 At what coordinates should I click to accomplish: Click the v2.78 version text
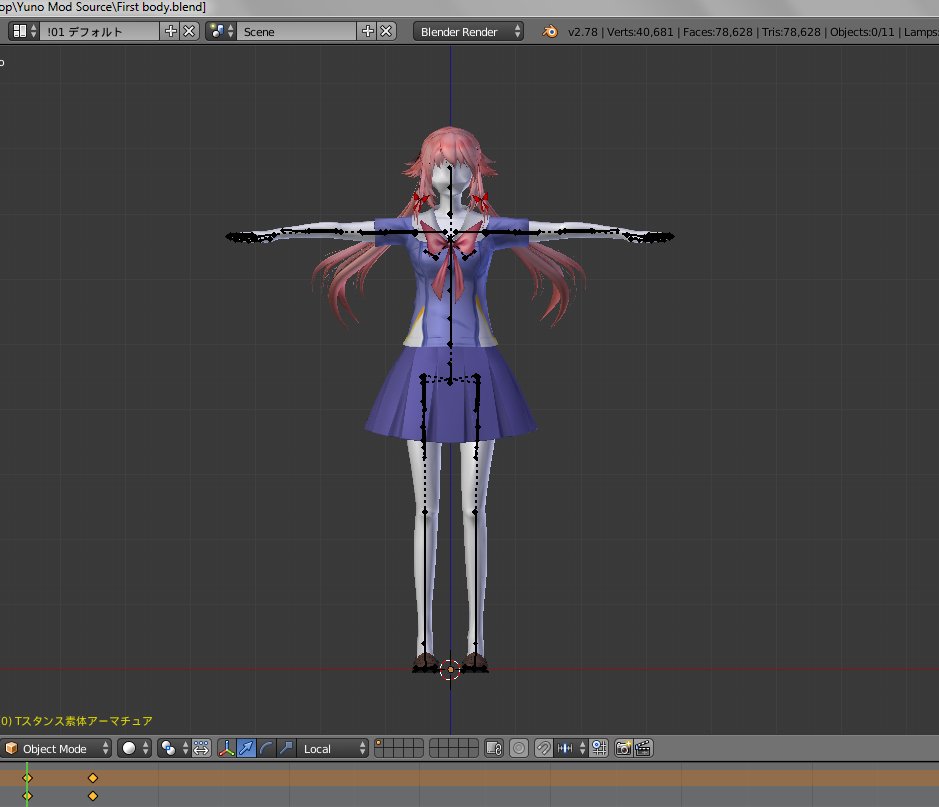[582, 32]
